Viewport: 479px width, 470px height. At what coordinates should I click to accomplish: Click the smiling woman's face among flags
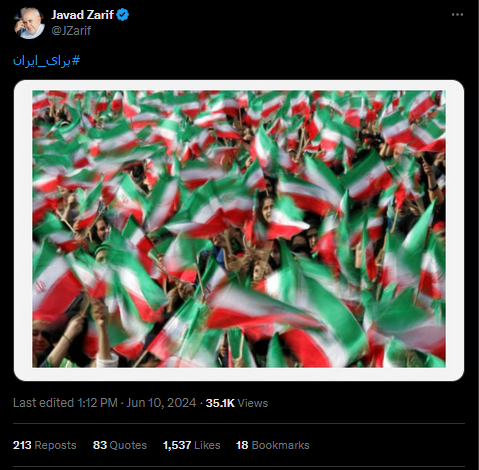click(267, 210)
